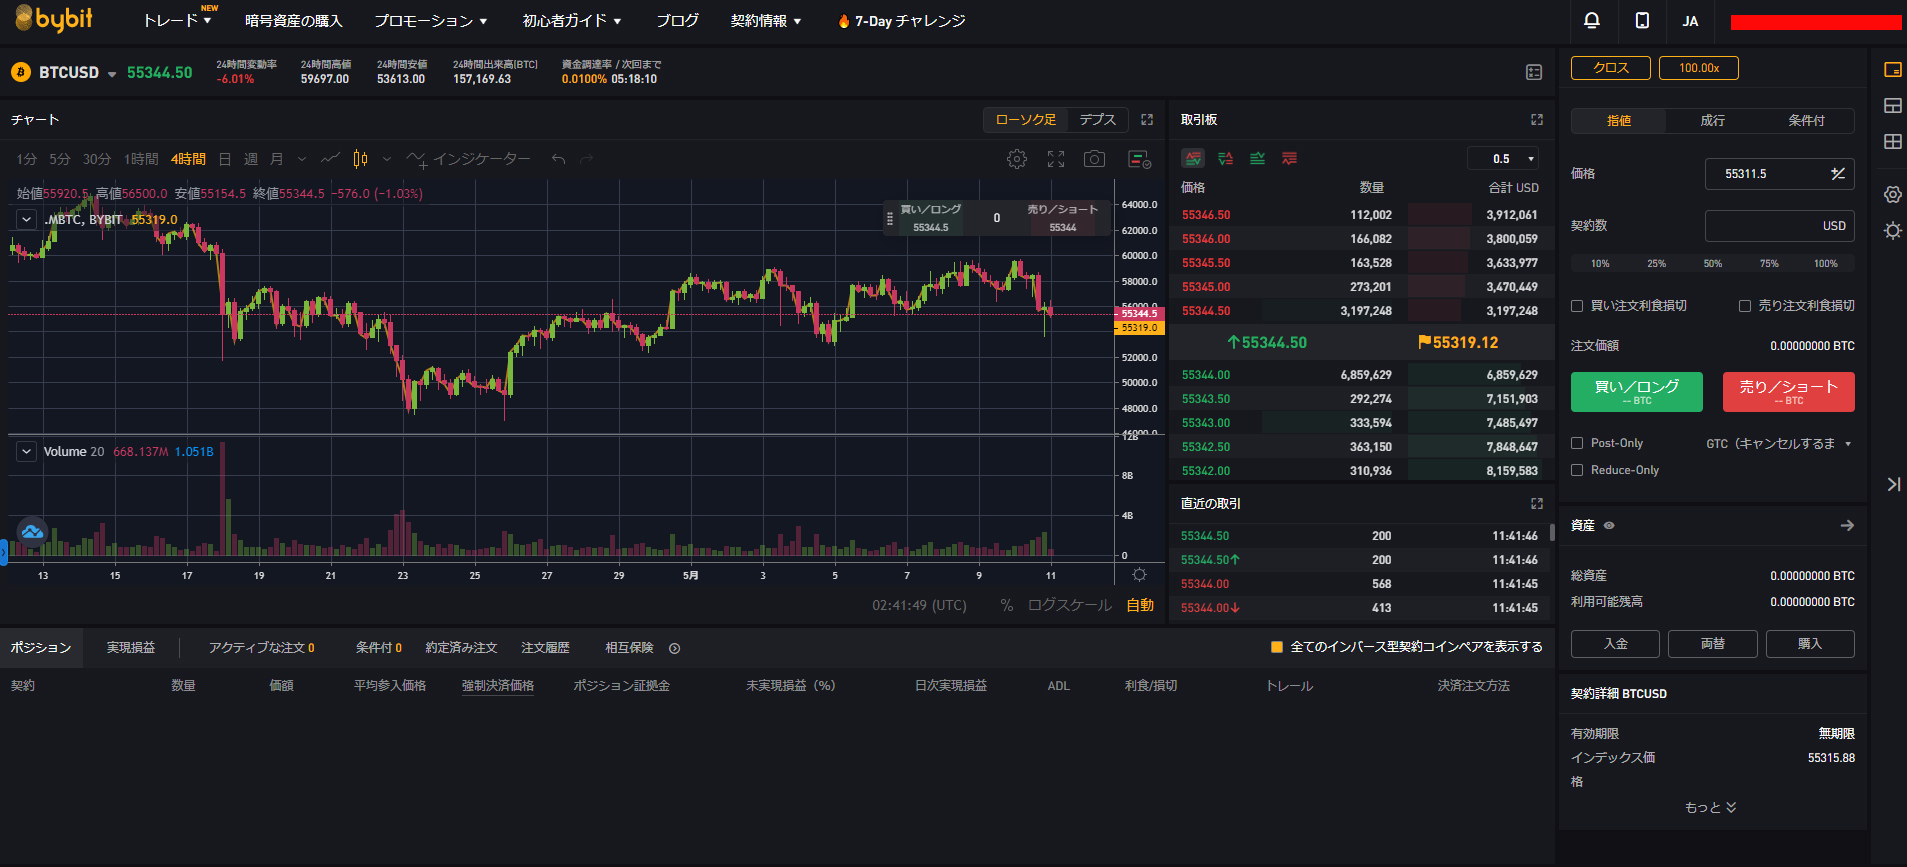This screenshot has width=1907, height=867.
Task: Open the chart axis settings gear at the bottom right
Action: 1139,574
